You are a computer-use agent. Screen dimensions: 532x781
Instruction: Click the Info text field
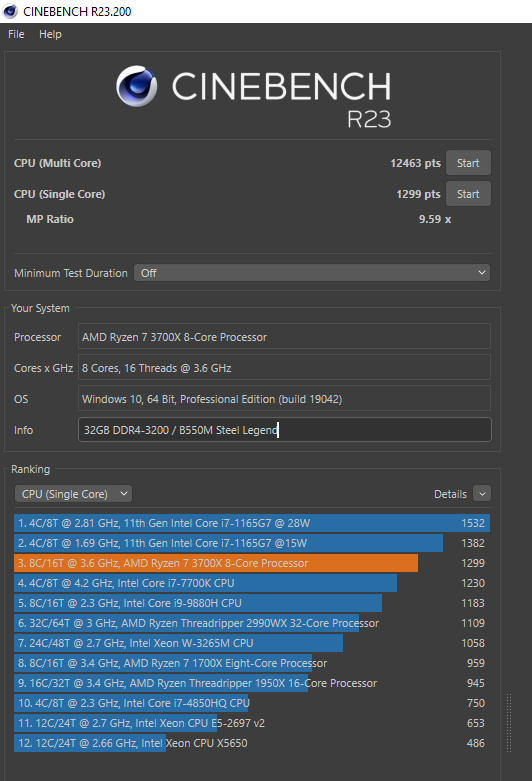[284, 429]
